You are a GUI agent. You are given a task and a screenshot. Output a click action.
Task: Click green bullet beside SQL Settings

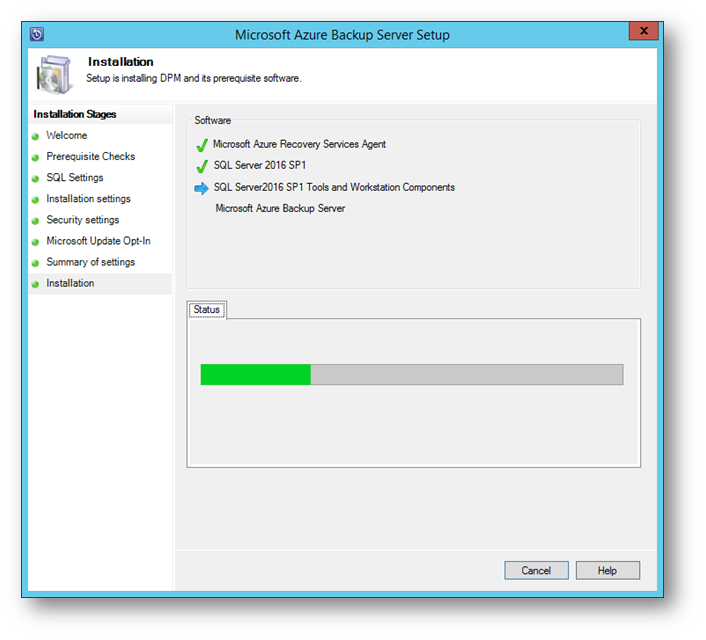pyautogui.click(x=36, y=179)
